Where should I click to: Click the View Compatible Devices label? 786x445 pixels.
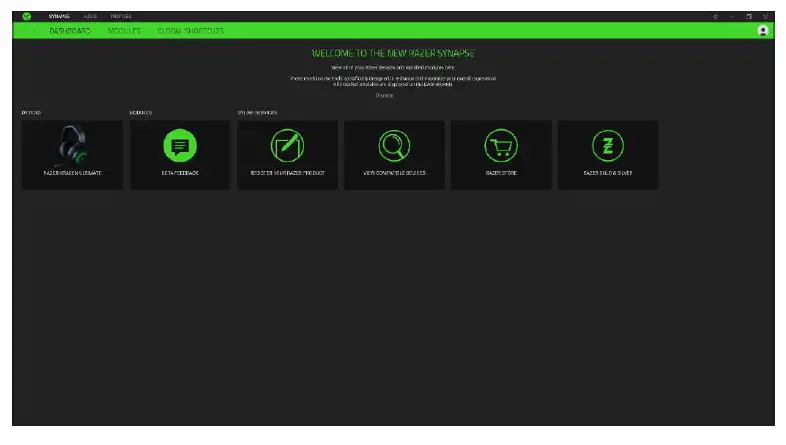(x=394, y=173)
